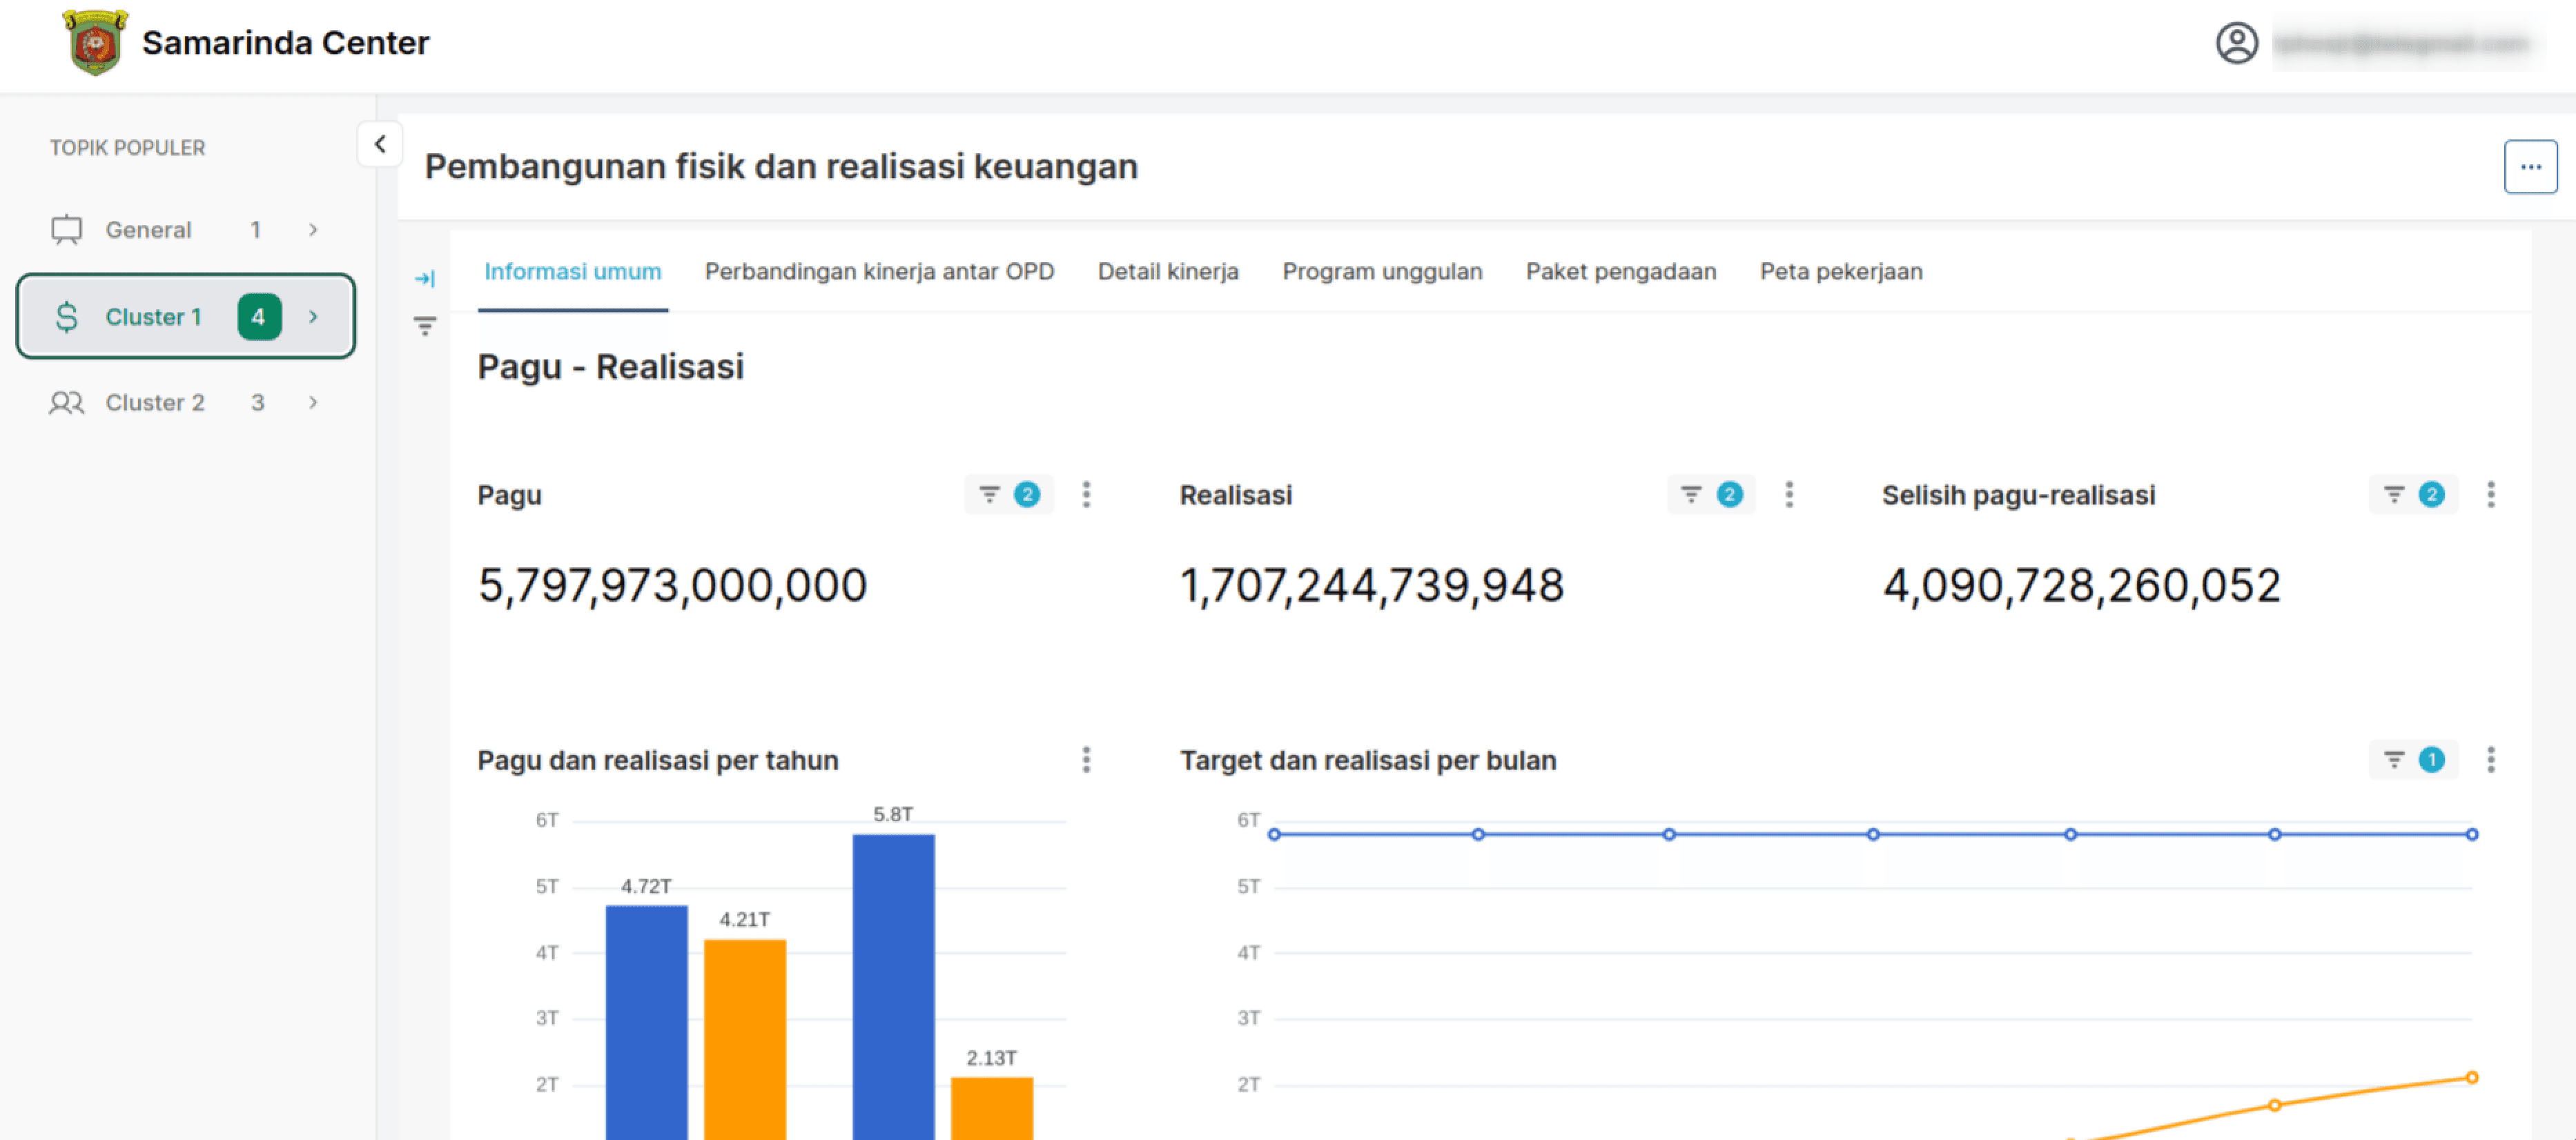Collapse the sidebar with the back chevron
This screenshot has height=1140, width=2576.
tap(380, 144)
